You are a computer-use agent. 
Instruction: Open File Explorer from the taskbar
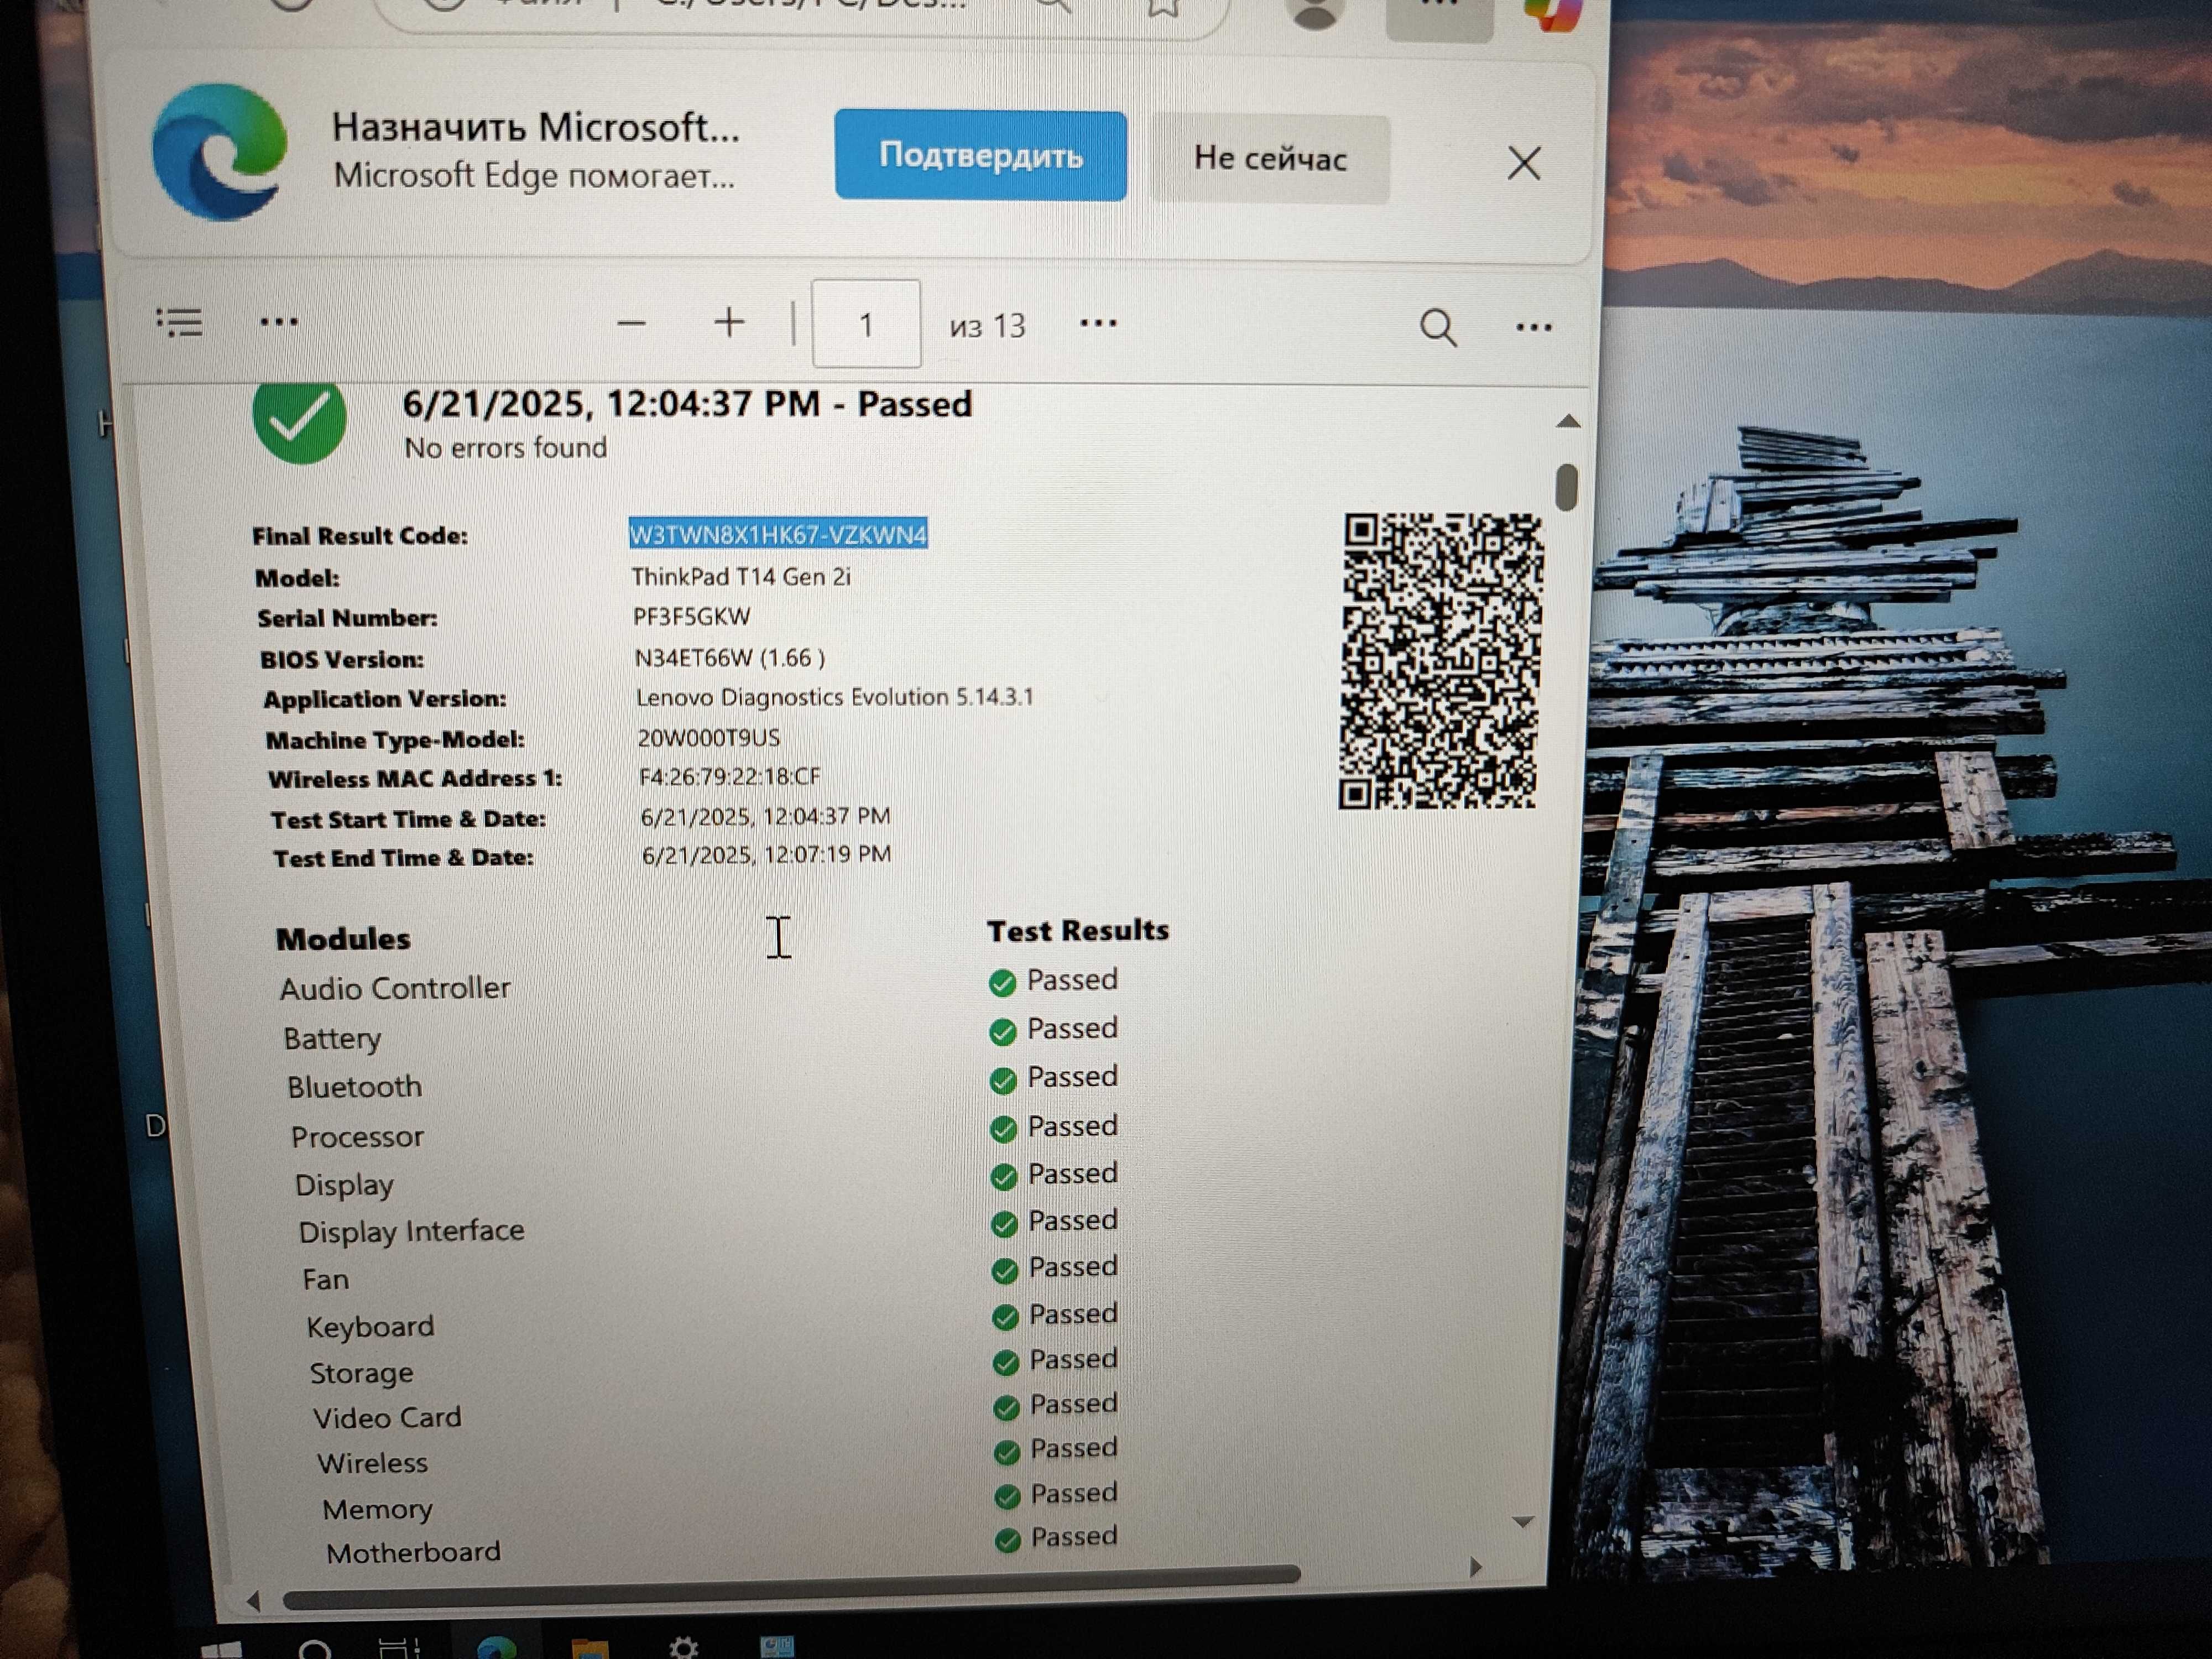pos(589,1648)
